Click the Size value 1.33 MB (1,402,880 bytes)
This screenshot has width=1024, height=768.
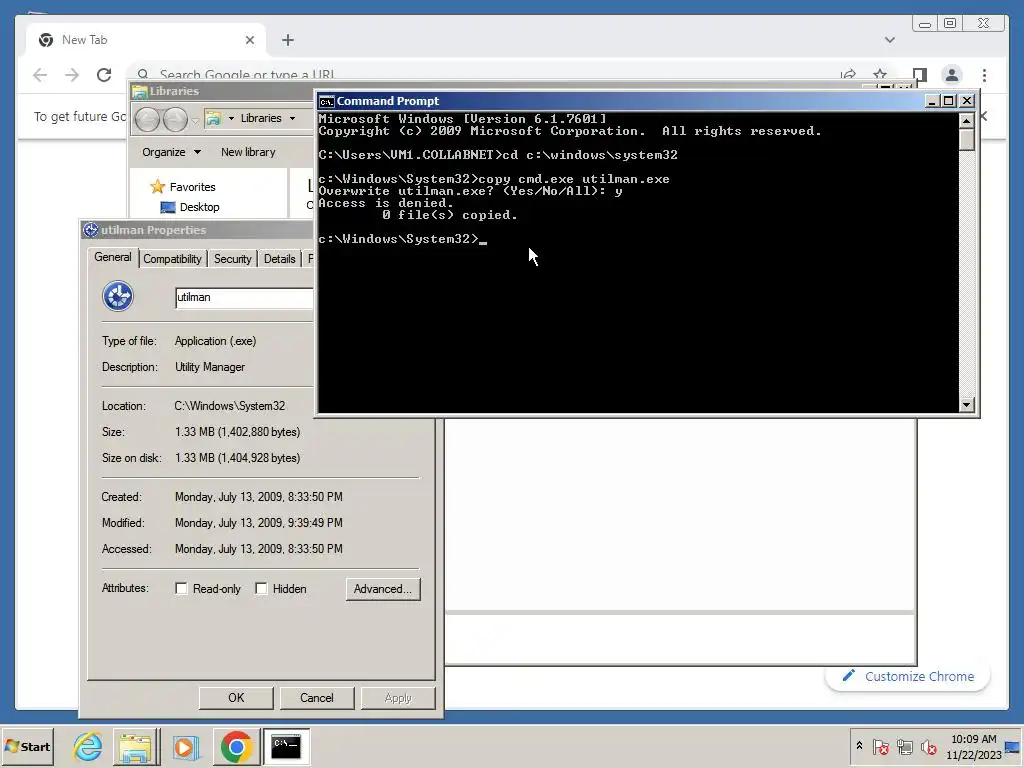[x=237, y=432]
